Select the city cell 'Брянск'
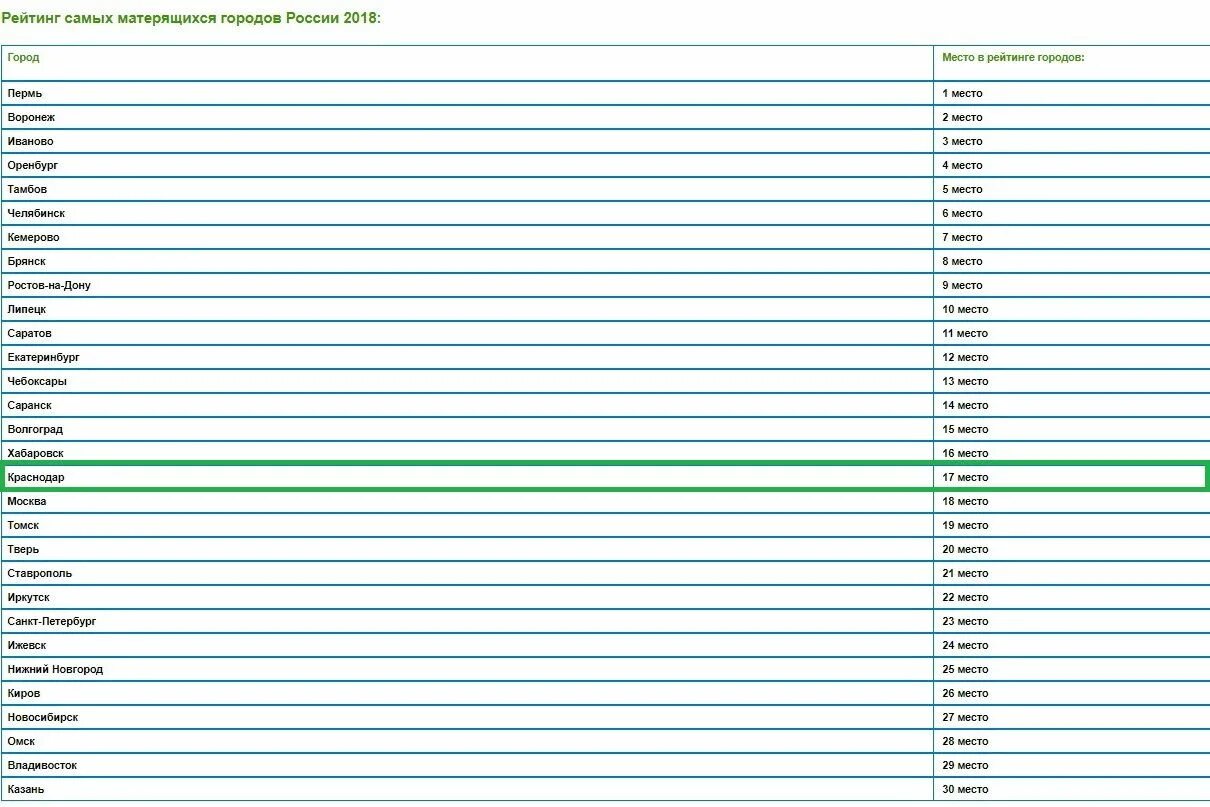Viewport: 1210px width, 807px height. 467,261
